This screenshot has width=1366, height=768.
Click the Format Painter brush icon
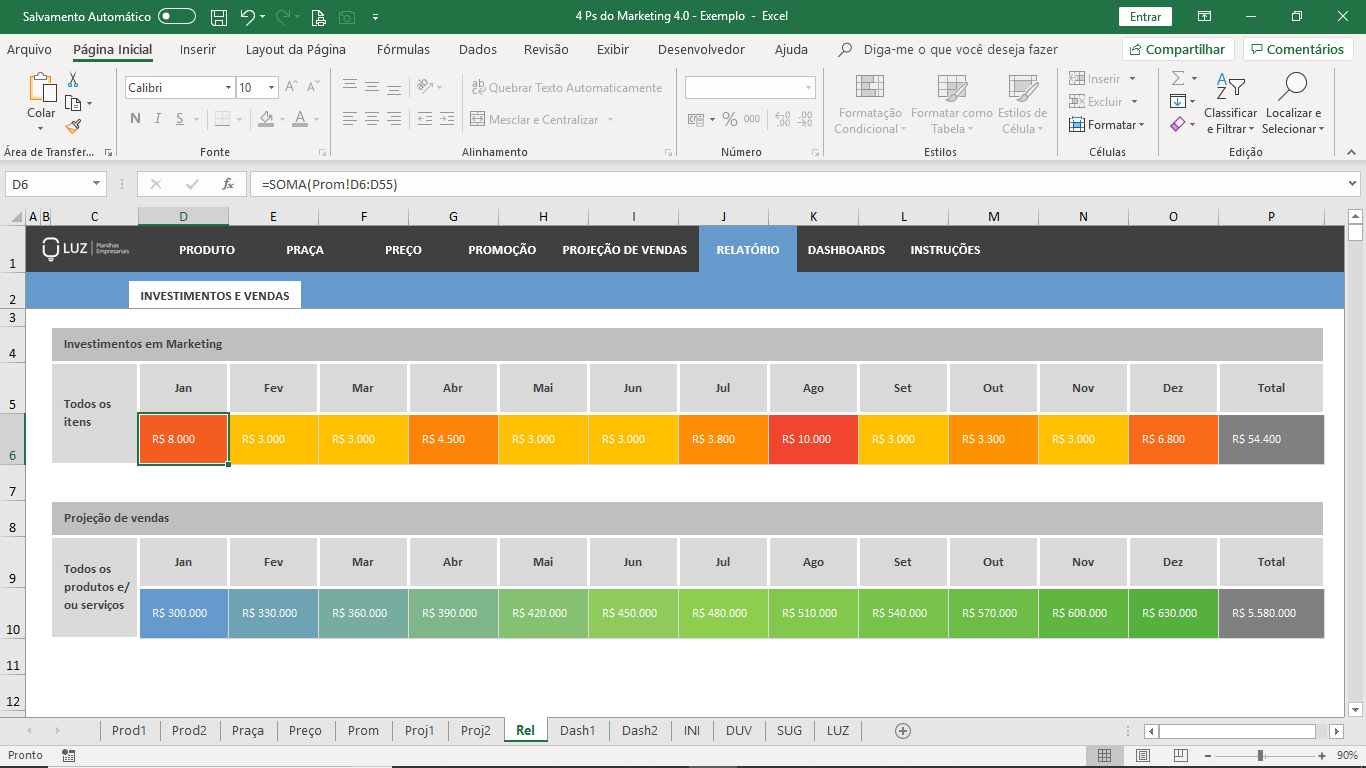point(73,126)
